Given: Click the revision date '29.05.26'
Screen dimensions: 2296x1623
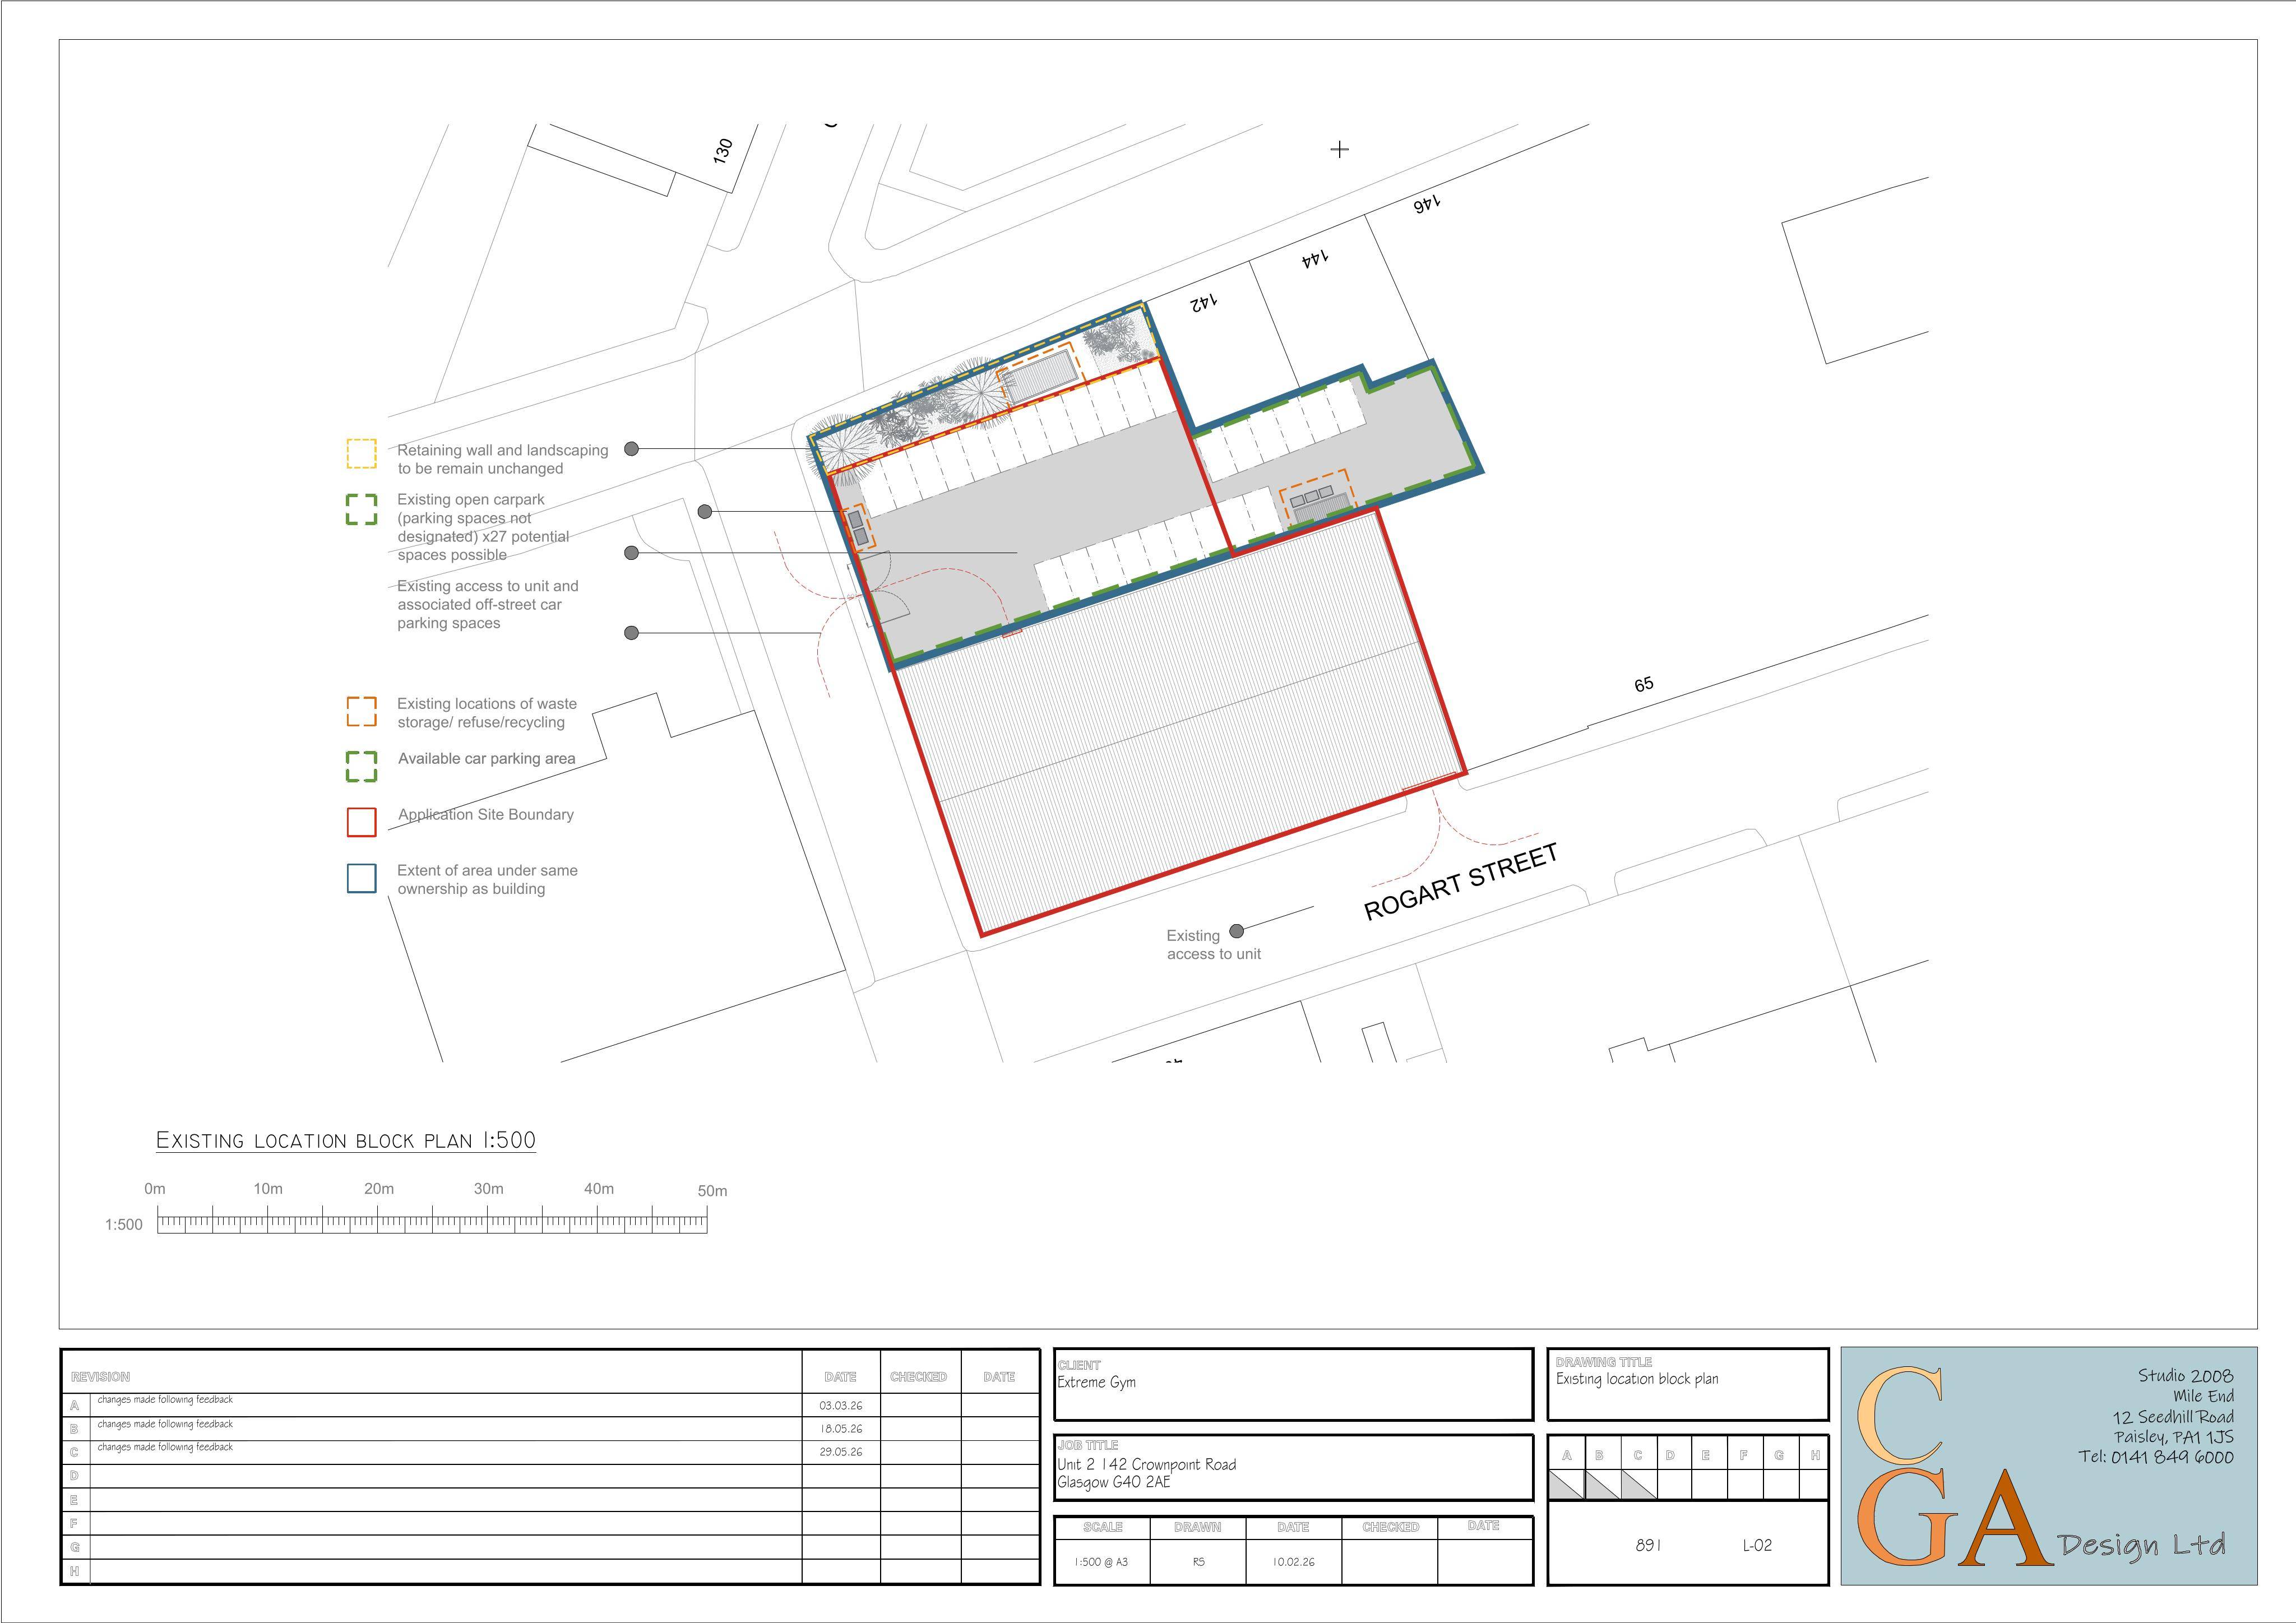Looking at the screenshot, I should pos(840,1452).
